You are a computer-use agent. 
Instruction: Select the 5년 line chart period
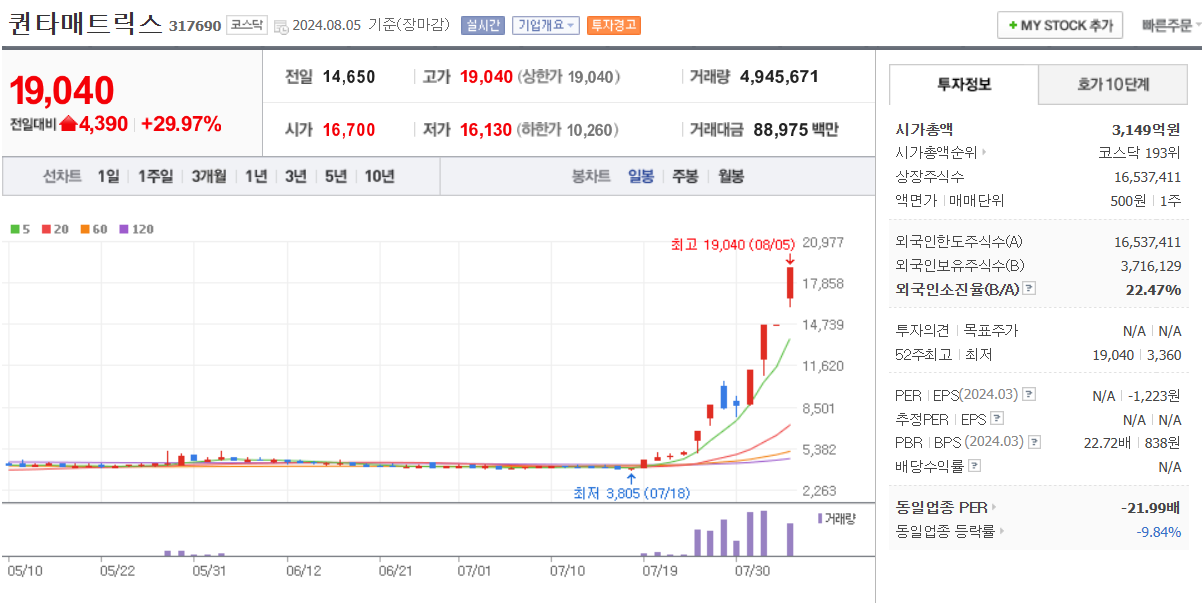point(336,176)
